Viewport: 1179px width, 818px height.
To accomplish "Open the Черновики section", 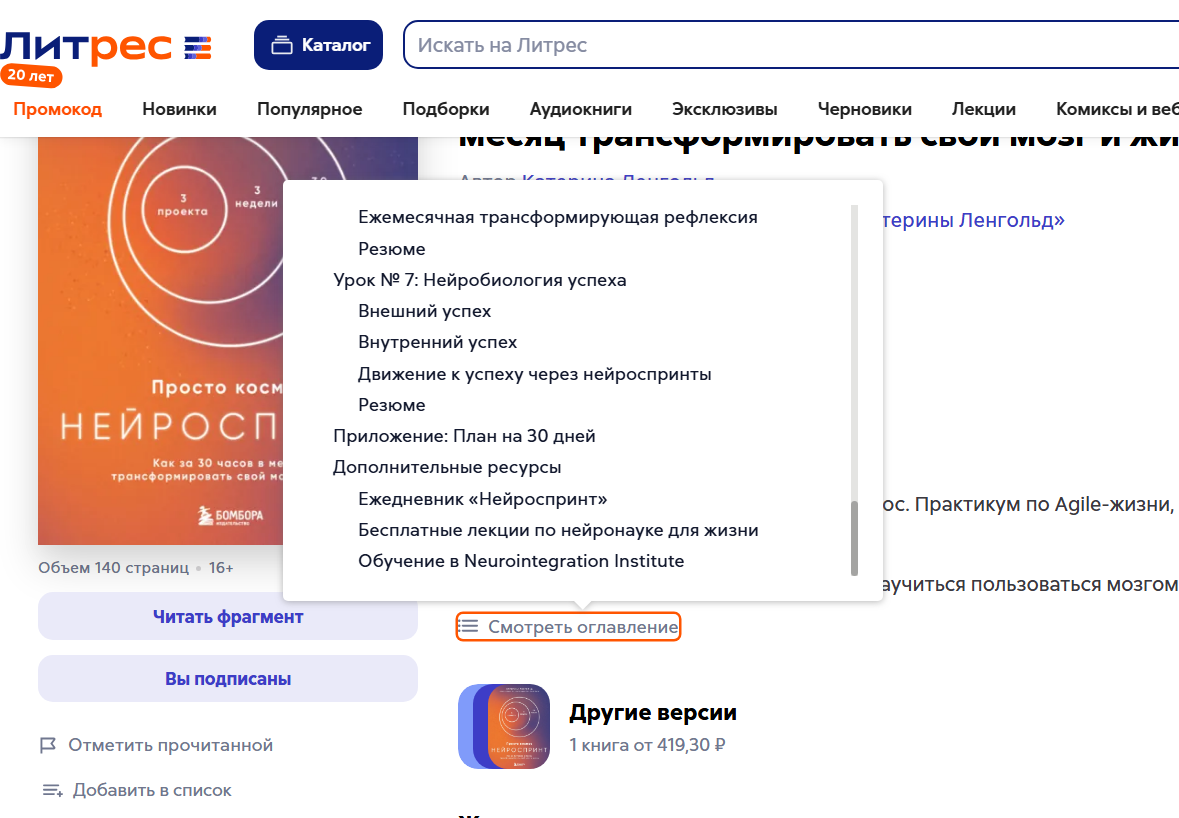I will coord(865,109).
